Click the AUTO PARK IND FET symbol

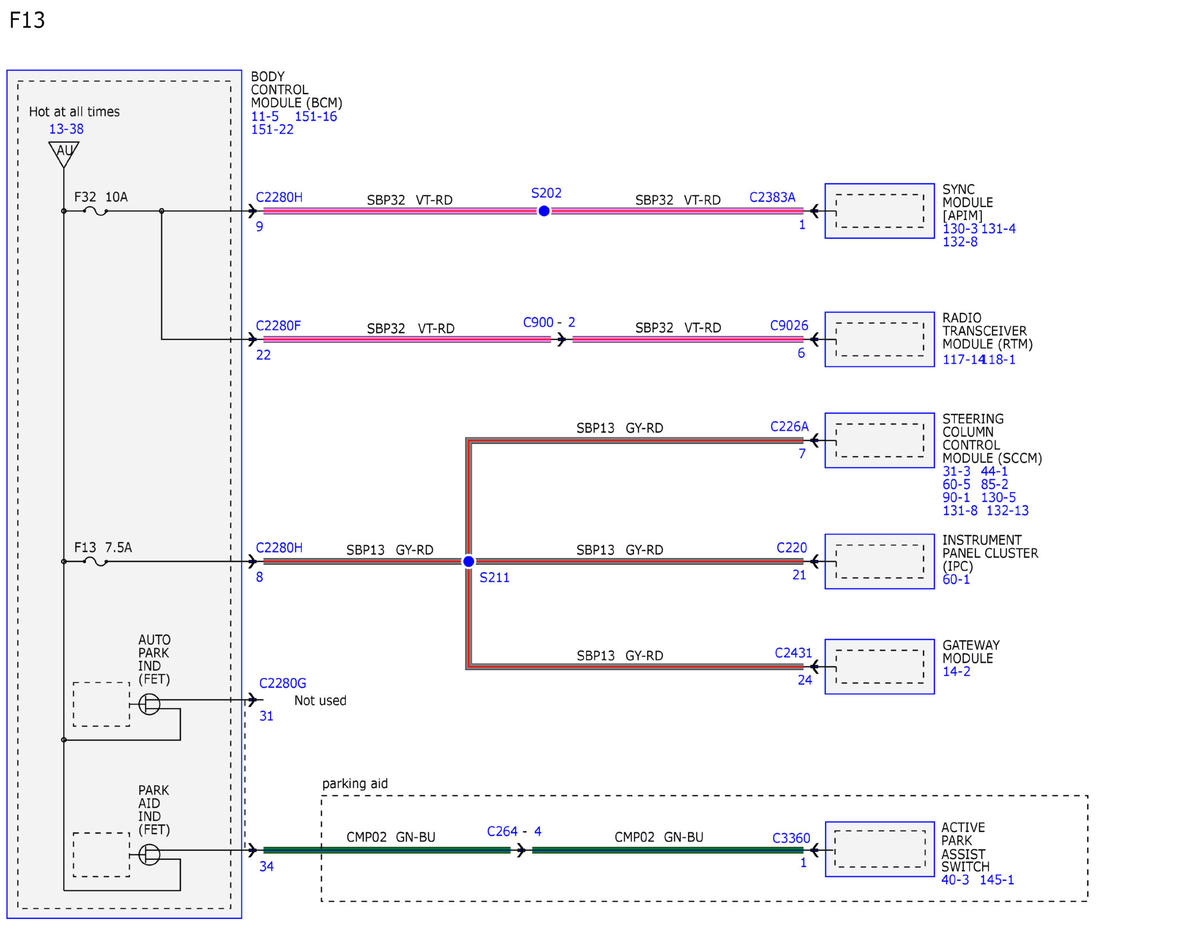pos(150,704)
